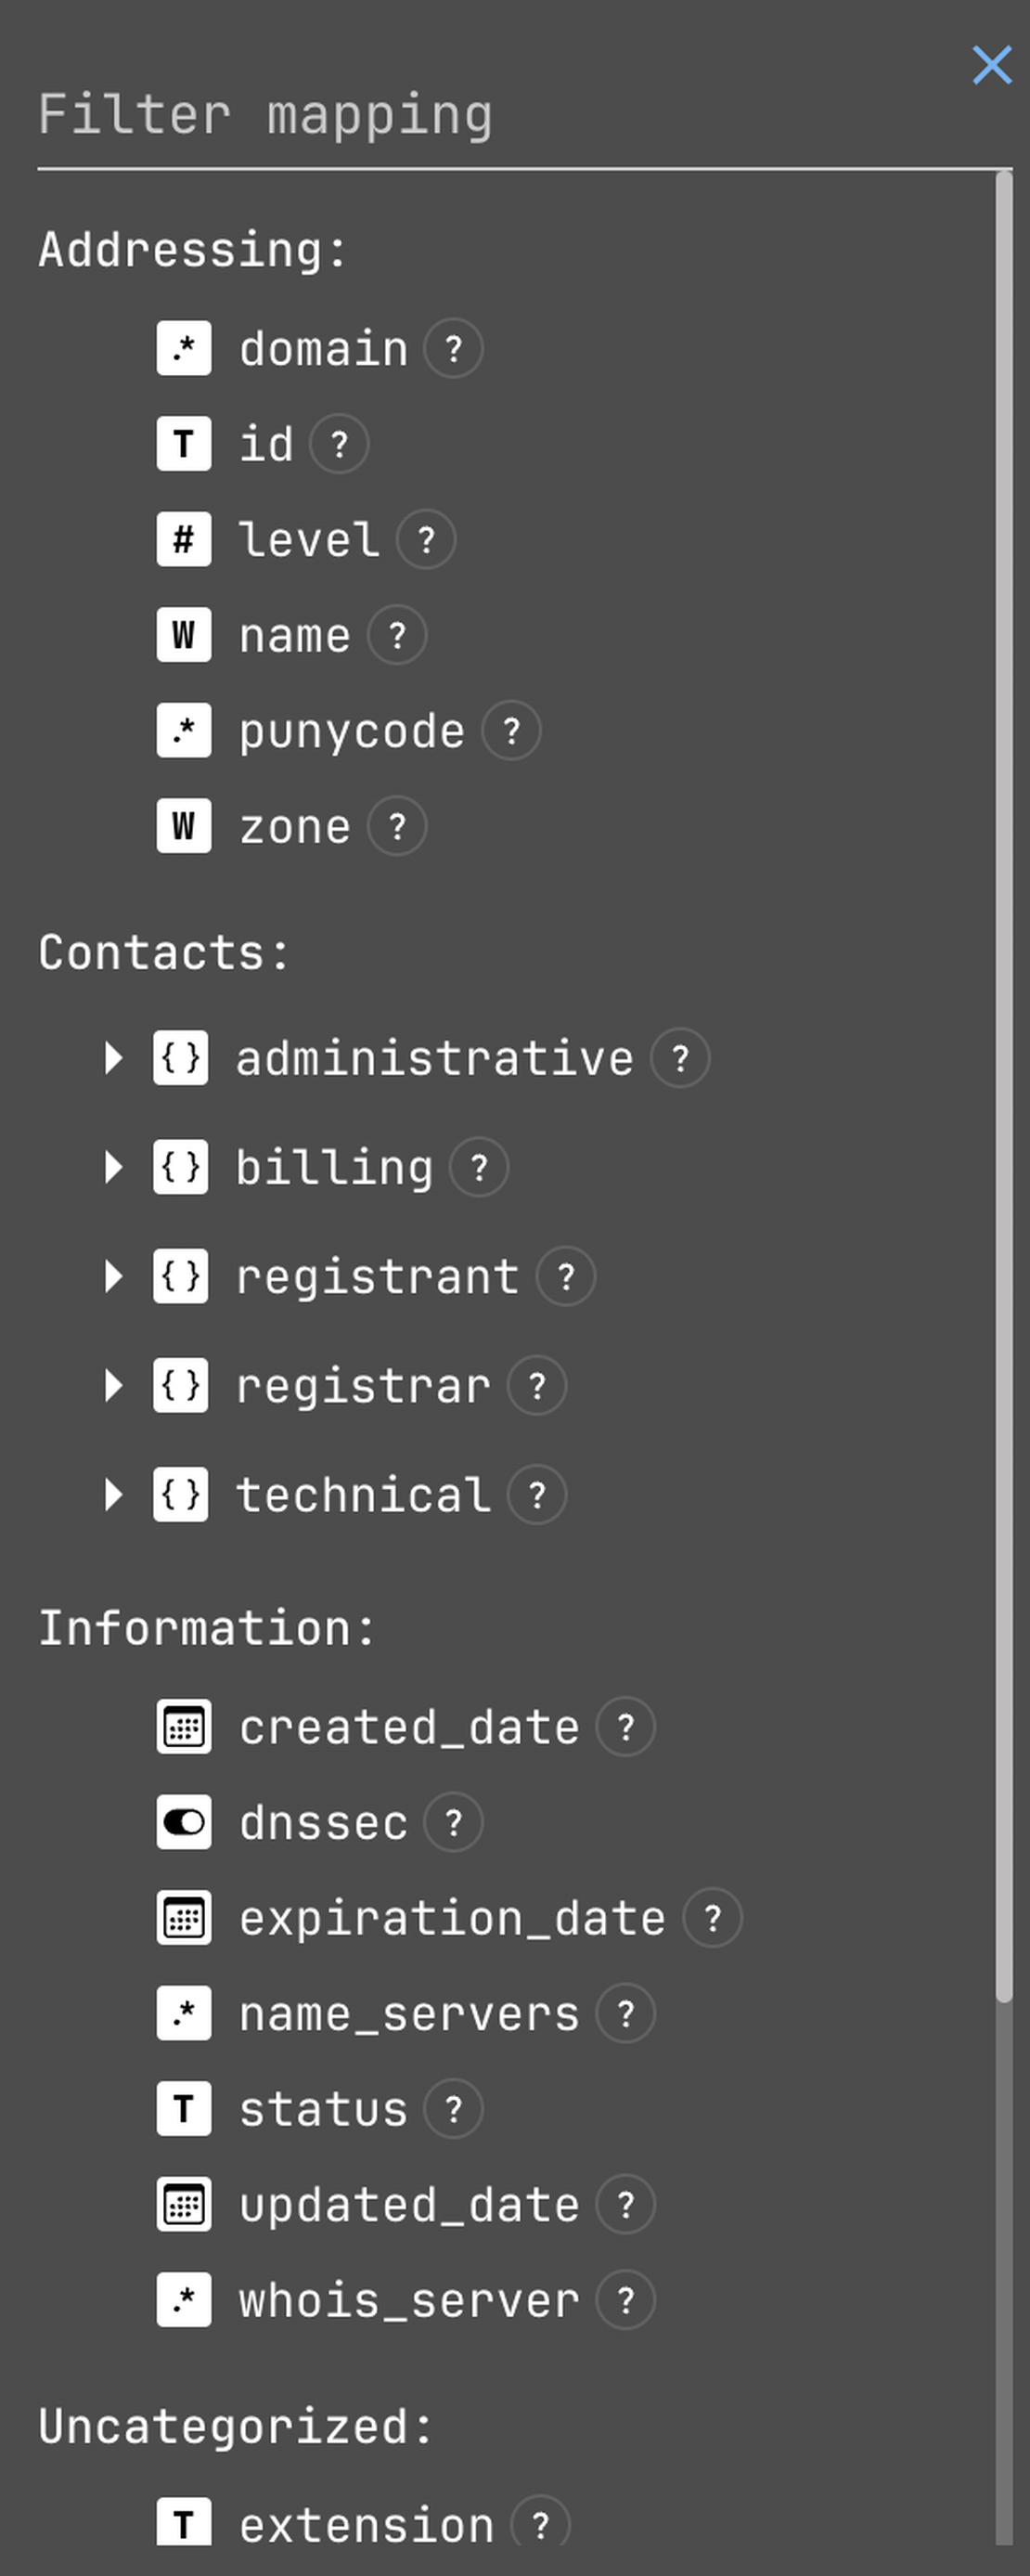The height and width of the screenshot is (2576, 1030).
Task: Click the help icon next to expiration_date
Action: click(712, 1918)
